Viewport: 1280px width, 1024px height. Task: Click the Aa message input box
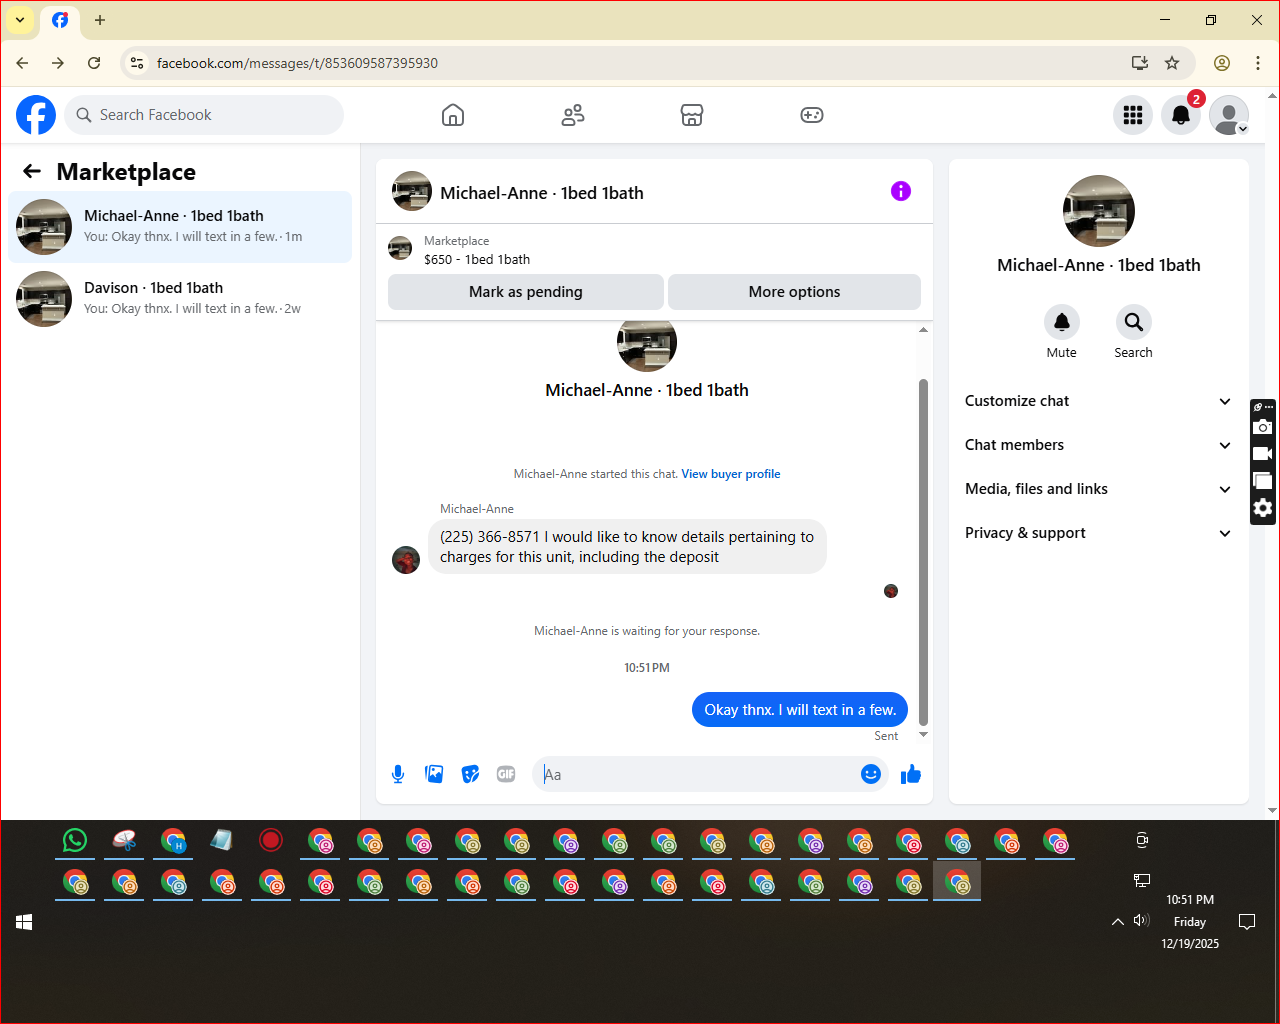point(696,774)
